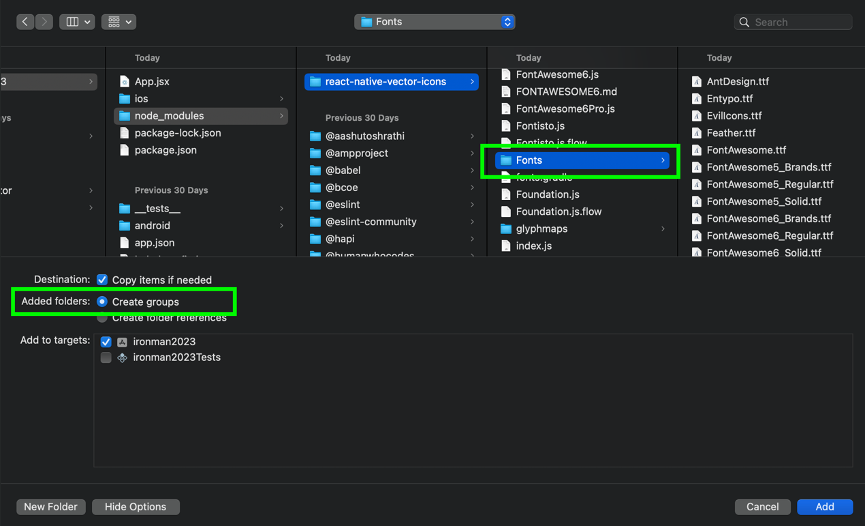Select the node_modules folder
The image size is (866, 527).
pos(200,115)
